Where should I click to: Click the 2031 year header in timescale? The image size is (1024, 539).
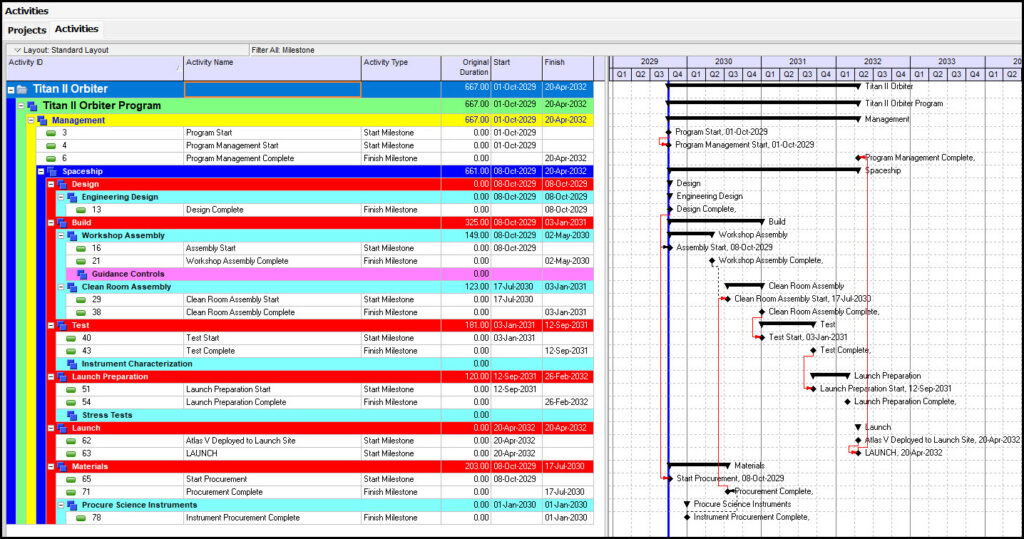797,61
